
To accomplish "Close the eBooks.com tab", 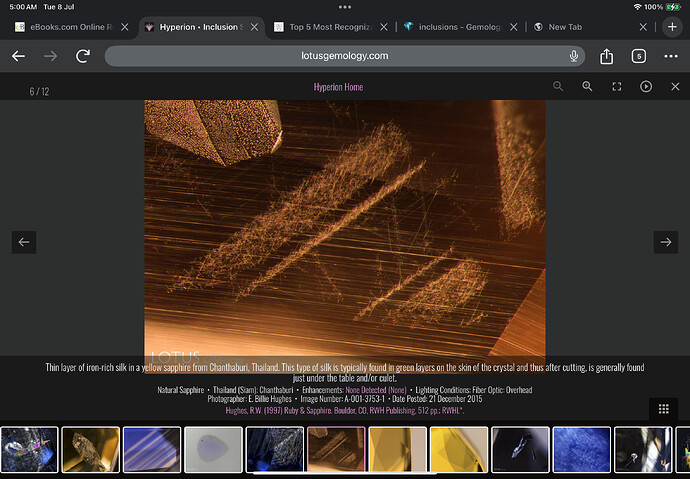I will (125, 27).
